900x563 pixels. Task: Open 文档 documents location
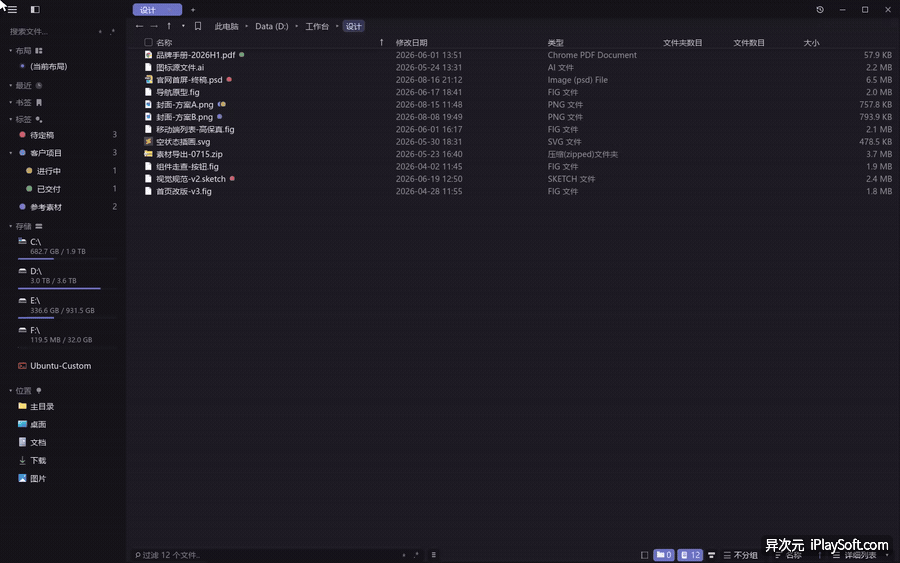coord(38,442)
